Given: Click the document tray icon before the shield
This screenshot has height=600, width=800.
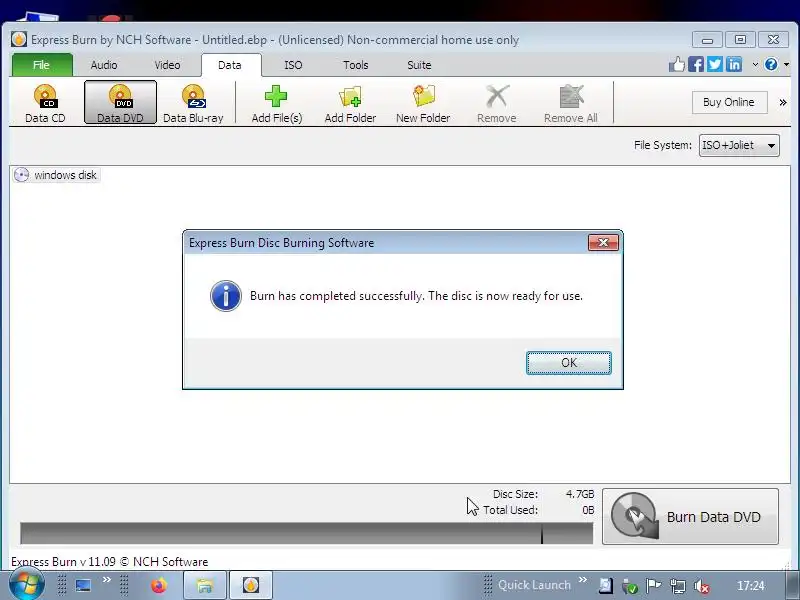Looking at the screenshot, I should point(606,586).
